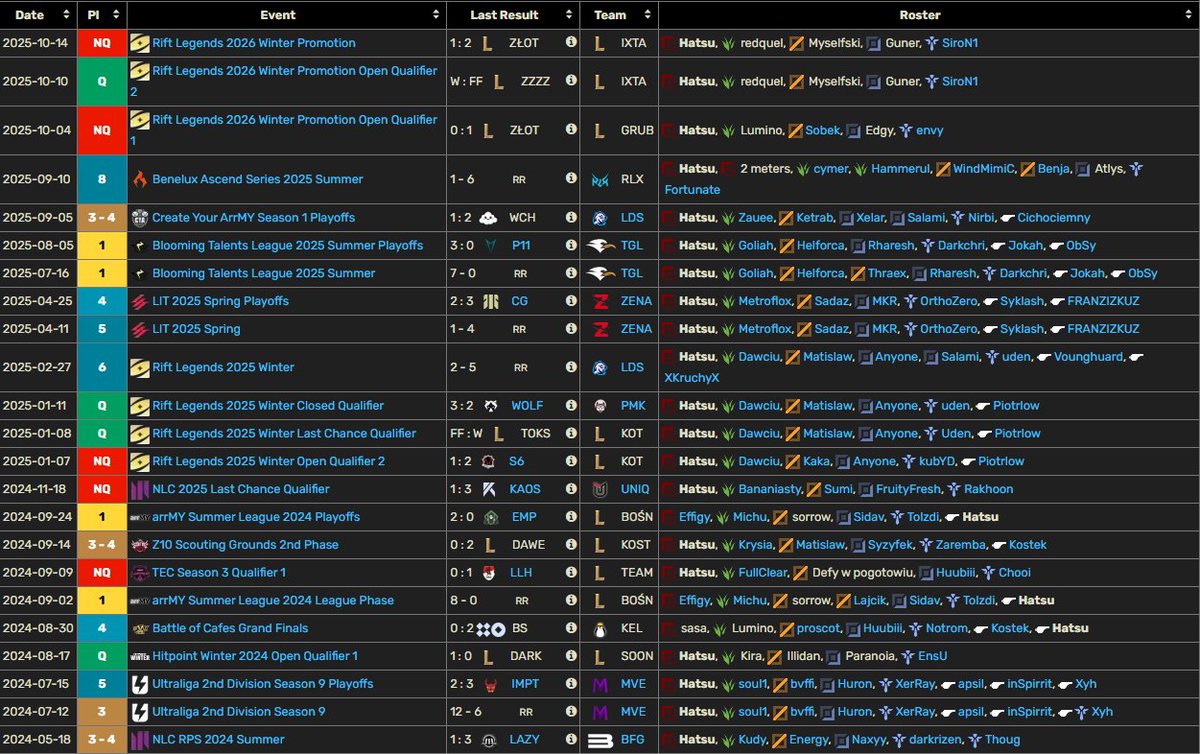This screenshot has width=1200, height=754.
Task: Click the RLX team logo
Action: 599,179
